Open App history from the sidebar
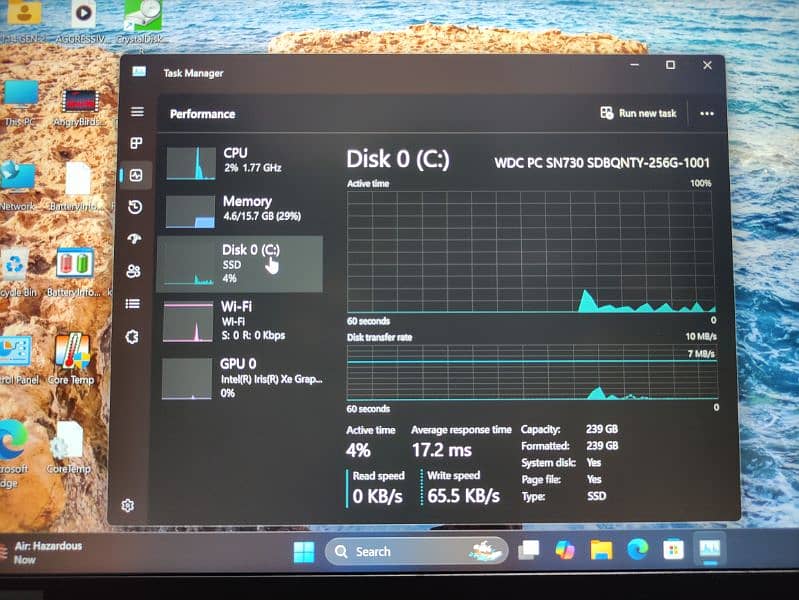Image resolution: width=799 pixels, height=600 pixels. tap(135, 207)
